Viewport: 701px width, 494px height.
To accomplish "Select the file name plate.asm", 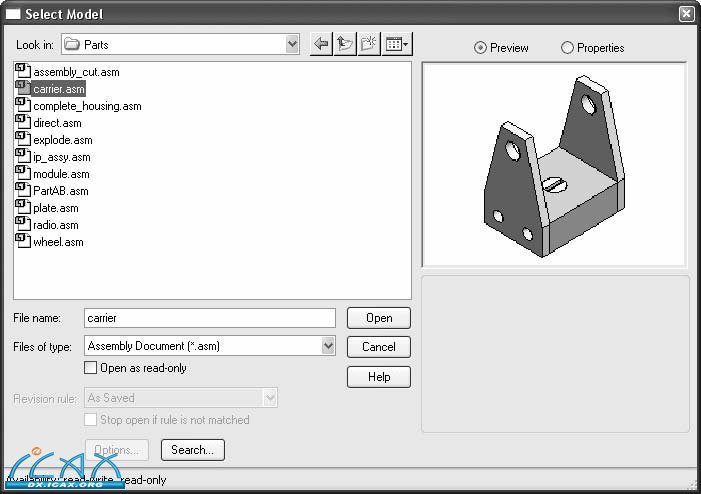I will click(56, 208).
